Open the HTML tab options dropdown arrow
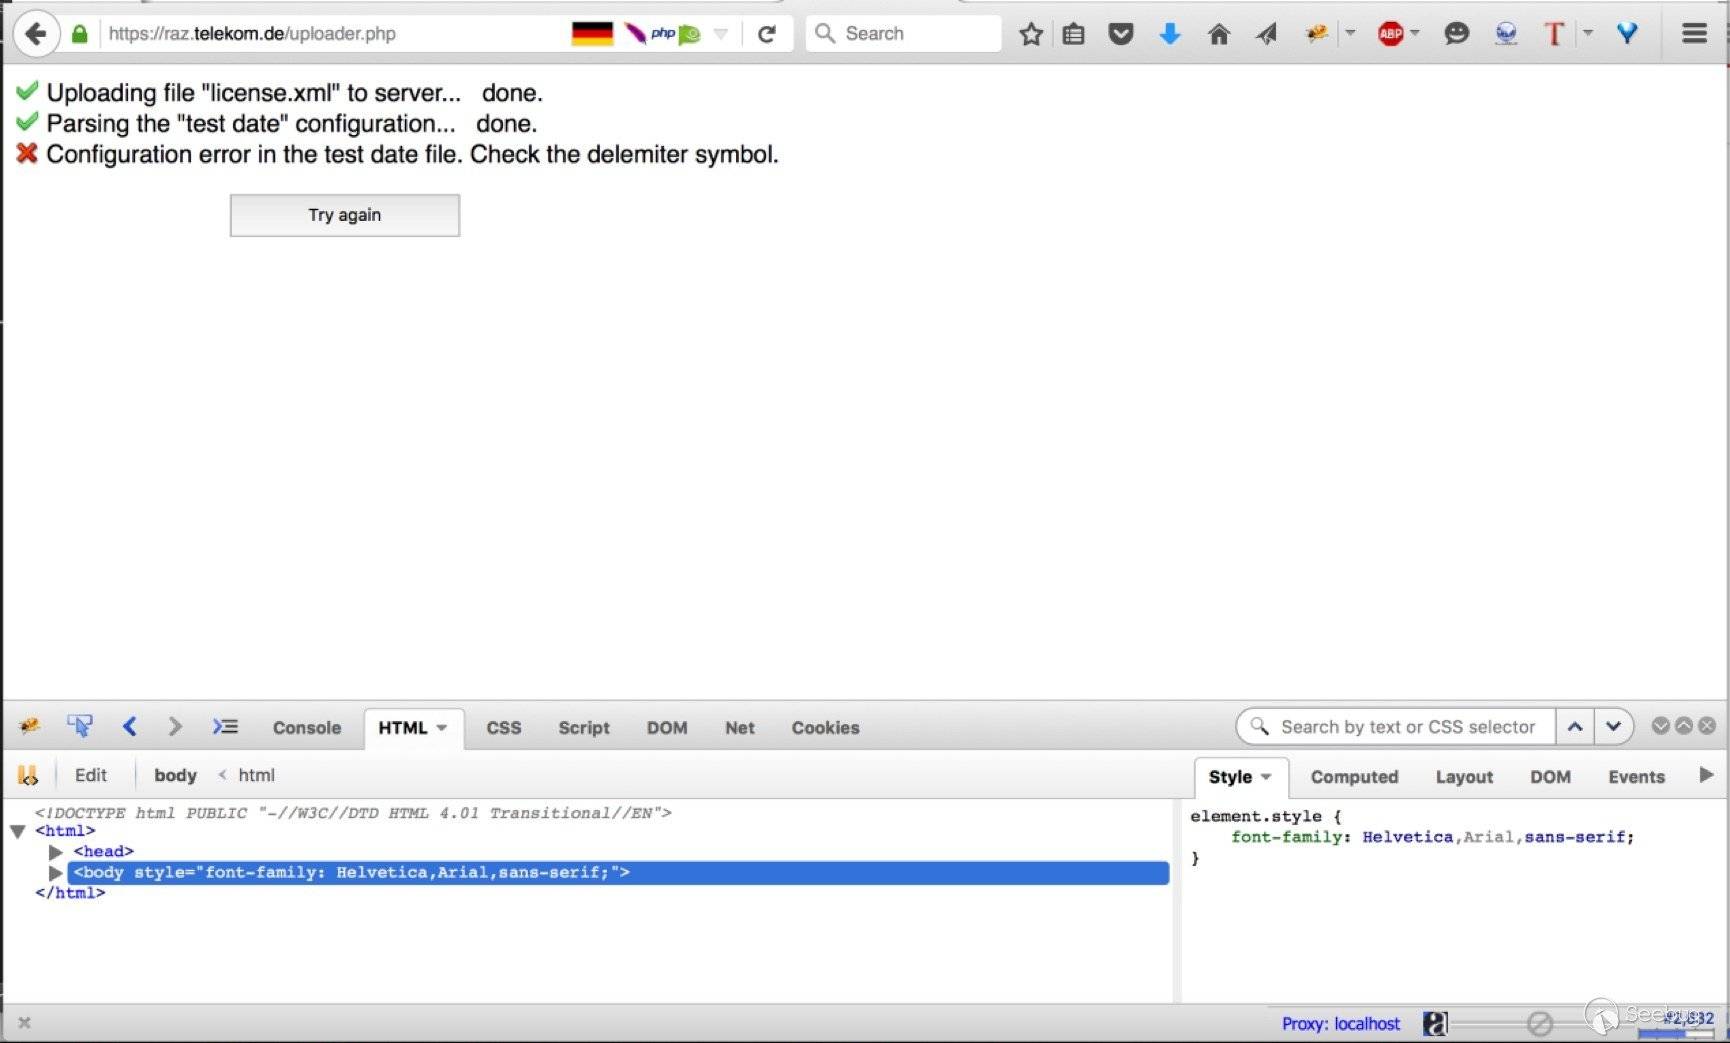 coord(441,728)
